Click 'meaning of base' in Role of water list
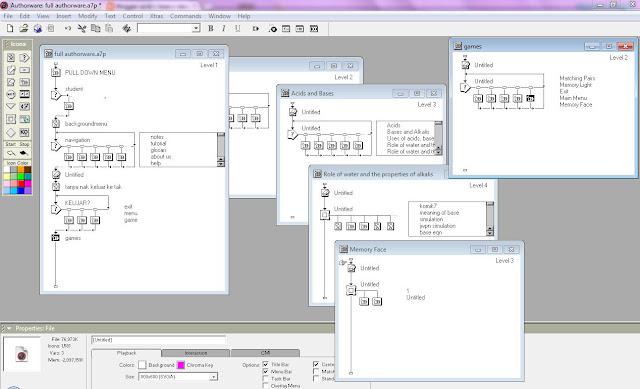The height and width of the screenshot is (389, 640). (439, 213)
